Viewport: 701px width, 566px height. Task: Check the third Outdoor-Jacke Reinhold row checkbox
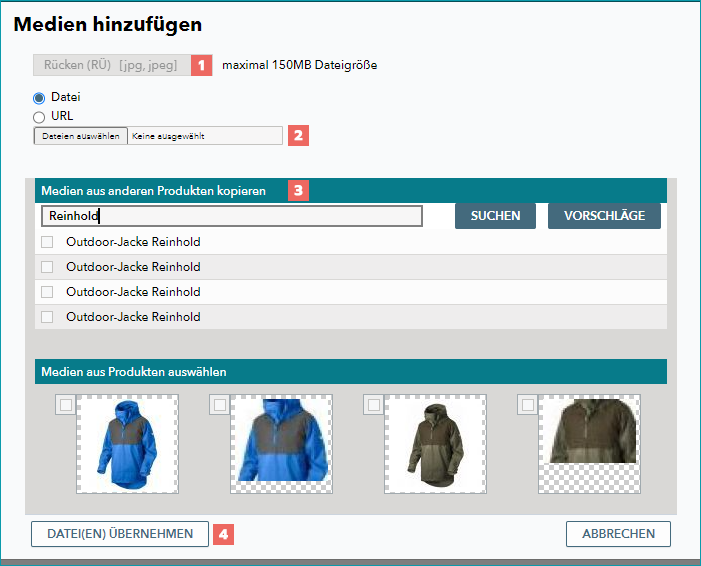[x=47, y=292]
